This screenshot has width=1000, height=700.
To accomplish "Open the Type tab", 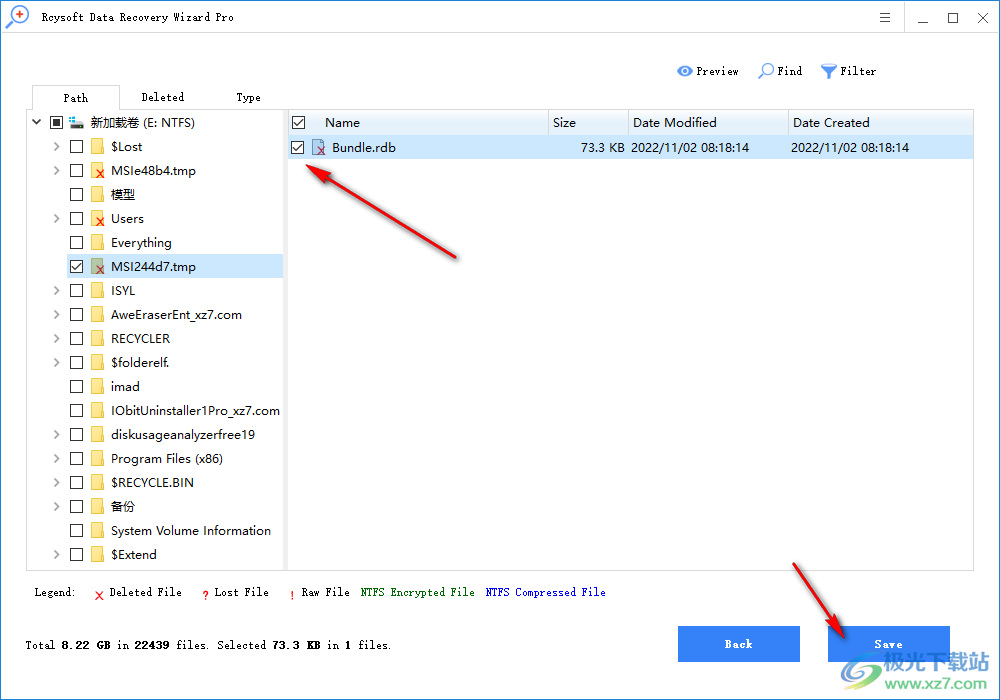I will pos(248,97).
